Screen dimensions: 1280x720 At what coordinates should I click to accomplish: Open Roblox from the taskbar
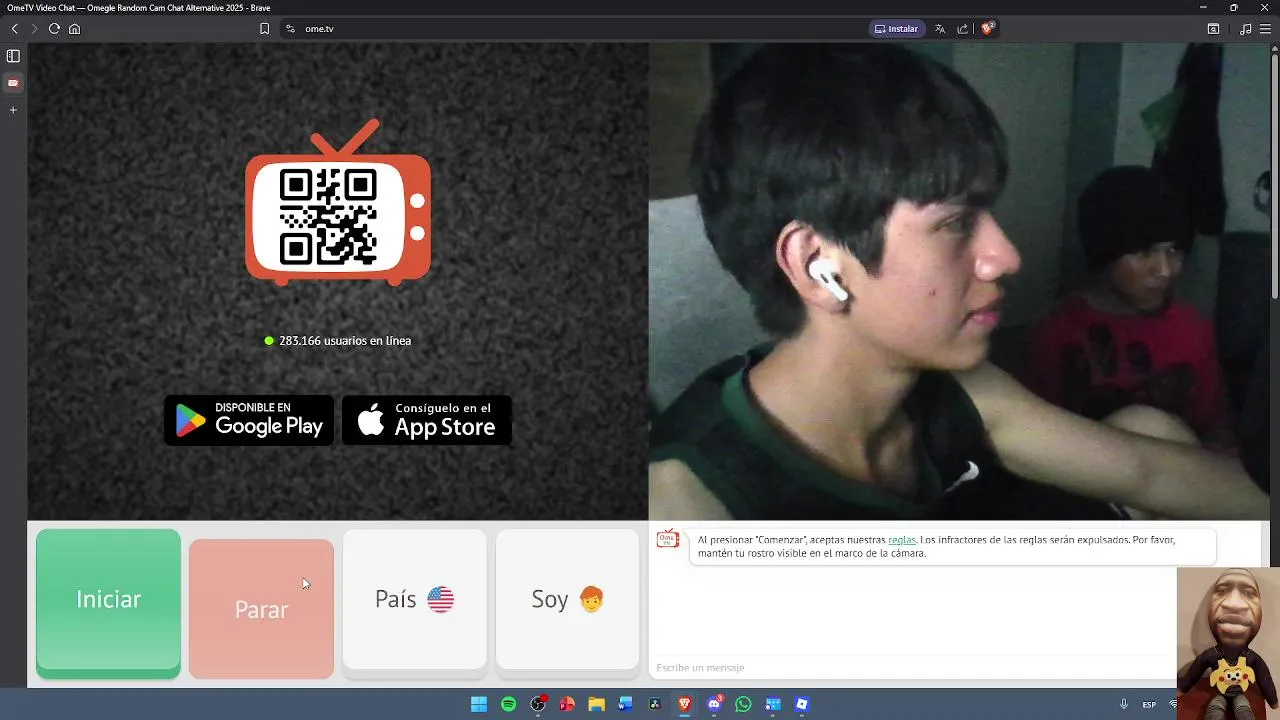pyautogui.click(x=802, y=704)
